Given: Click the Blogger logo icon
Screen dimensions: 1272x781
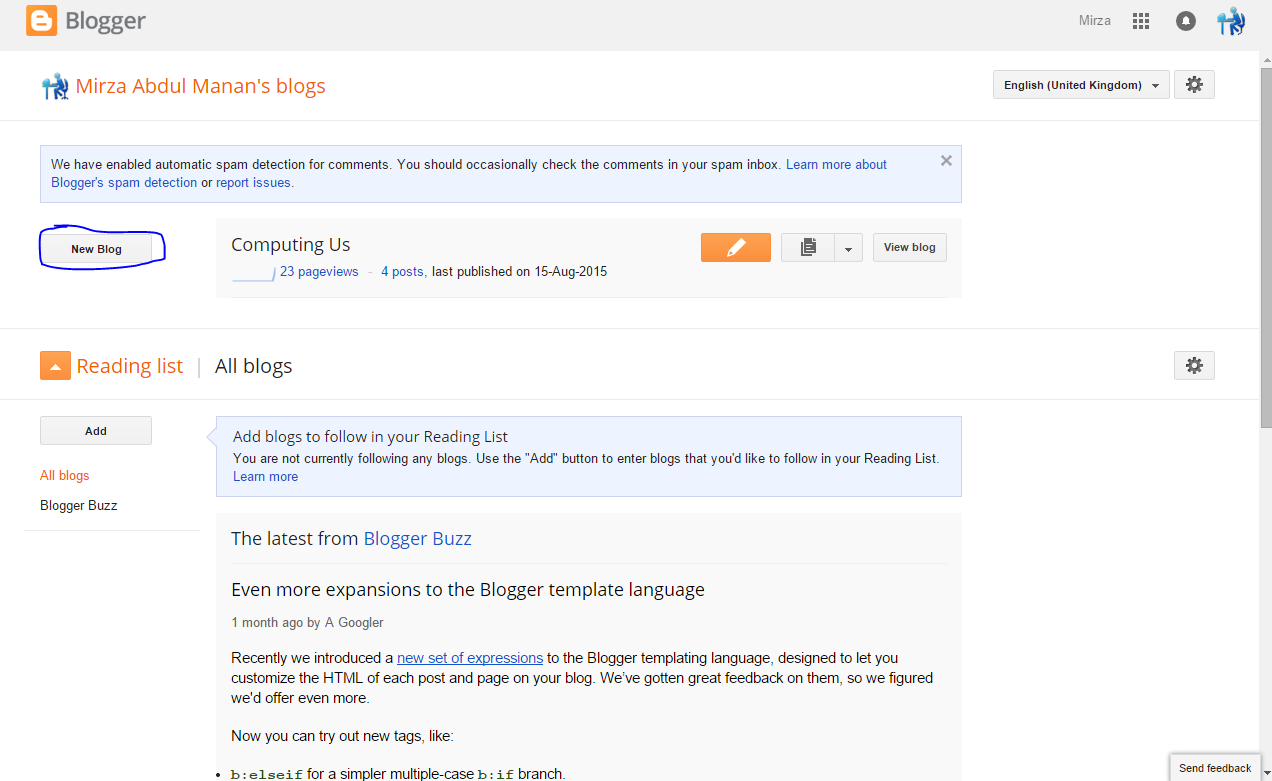Looking at the screenshot, I should 41,21.
